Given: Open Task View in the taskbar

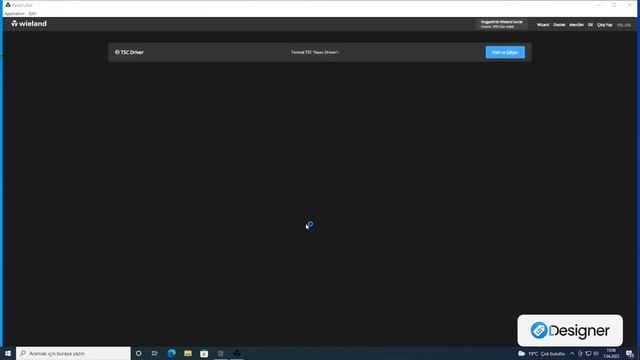Looking at the screenshot, I should coord(155,353).
